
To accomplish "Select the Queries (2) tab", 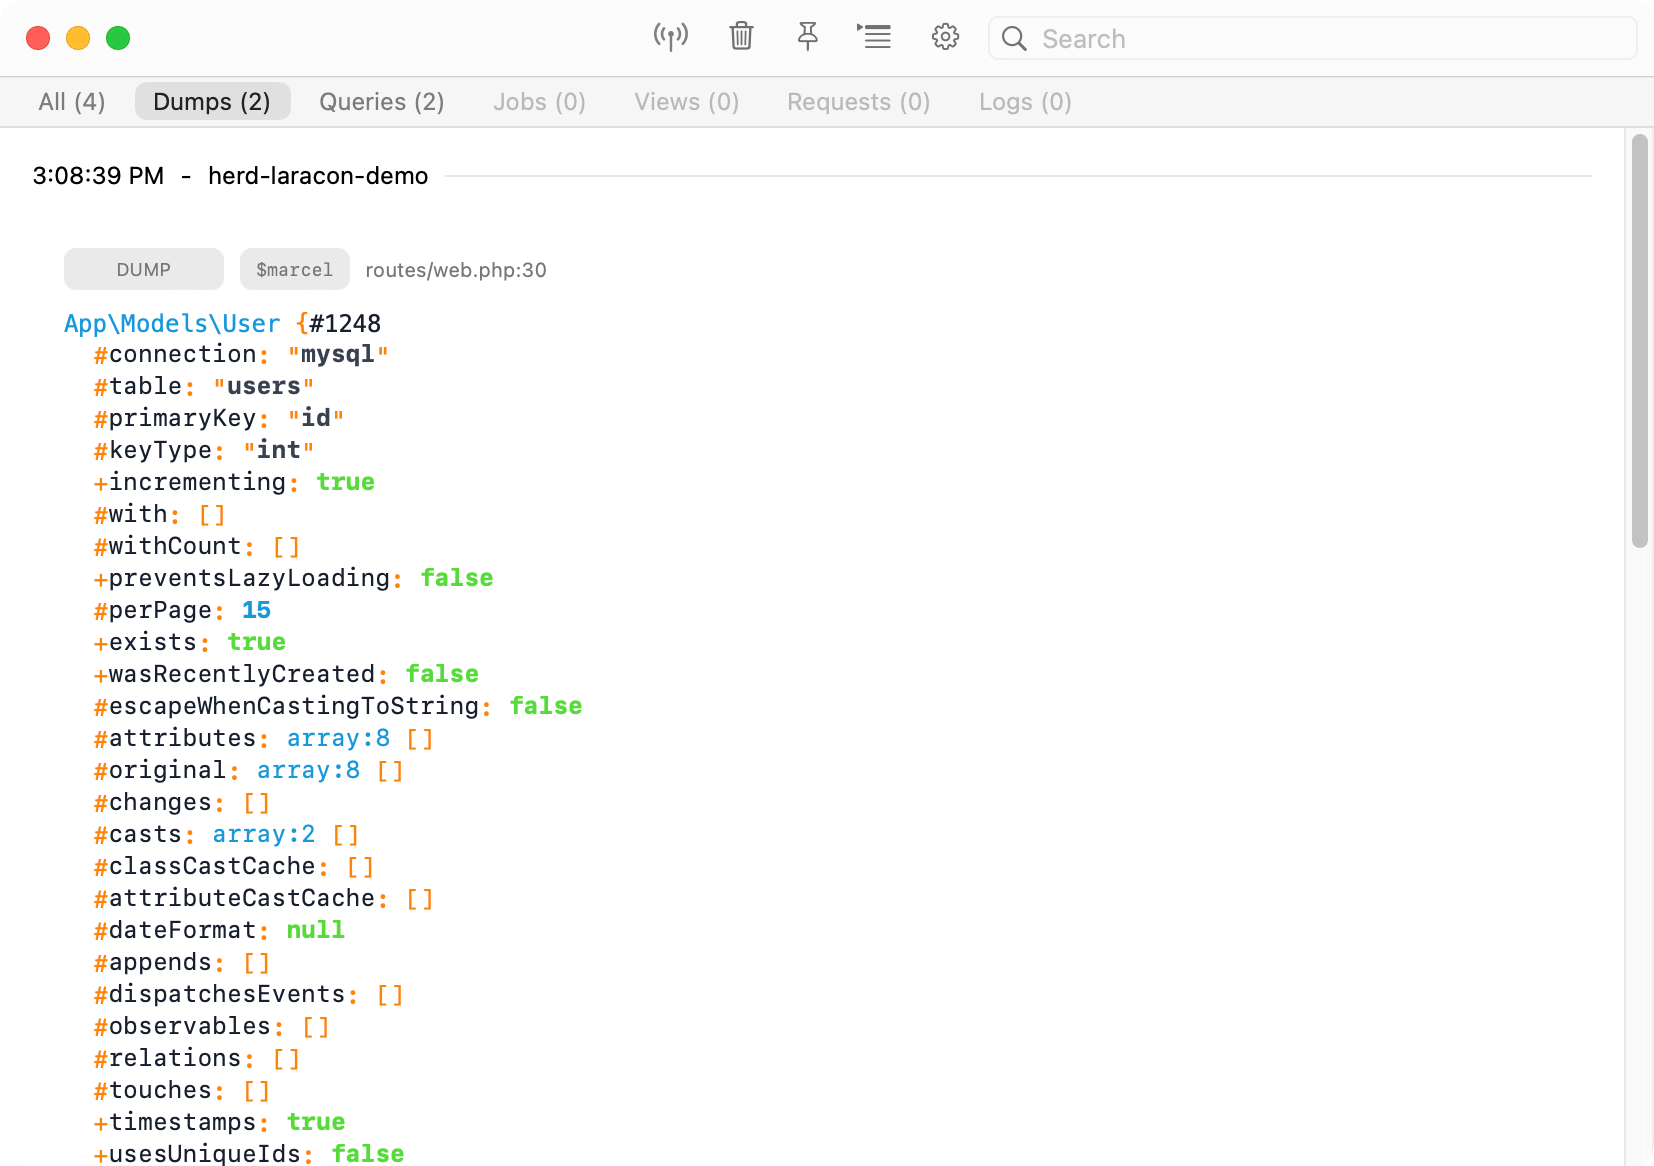I will click(x=382, y=102).
